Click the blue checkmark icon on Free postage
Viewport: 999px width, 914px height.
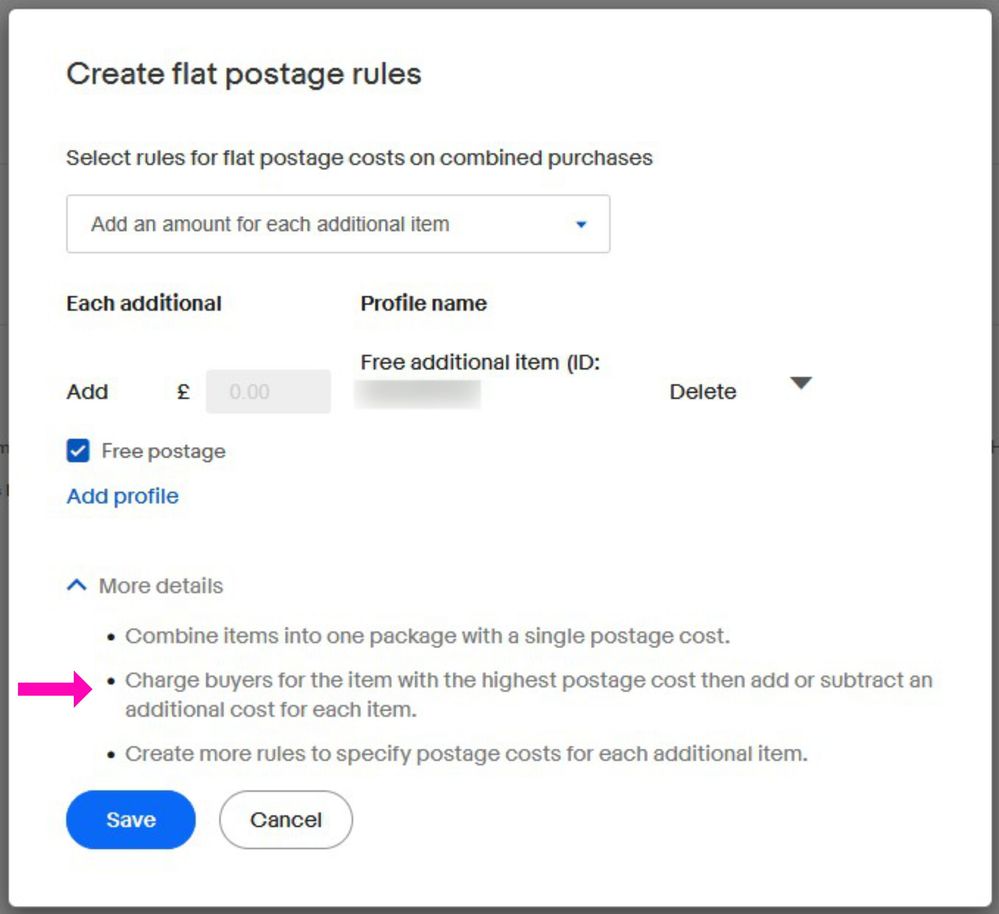[x=77, y=451]
